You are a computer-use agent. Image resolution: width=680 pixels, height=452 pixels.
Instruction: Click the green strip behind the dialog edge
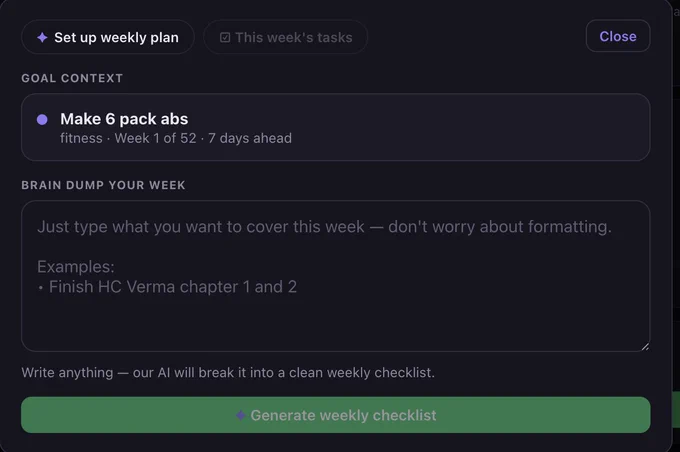676,410
